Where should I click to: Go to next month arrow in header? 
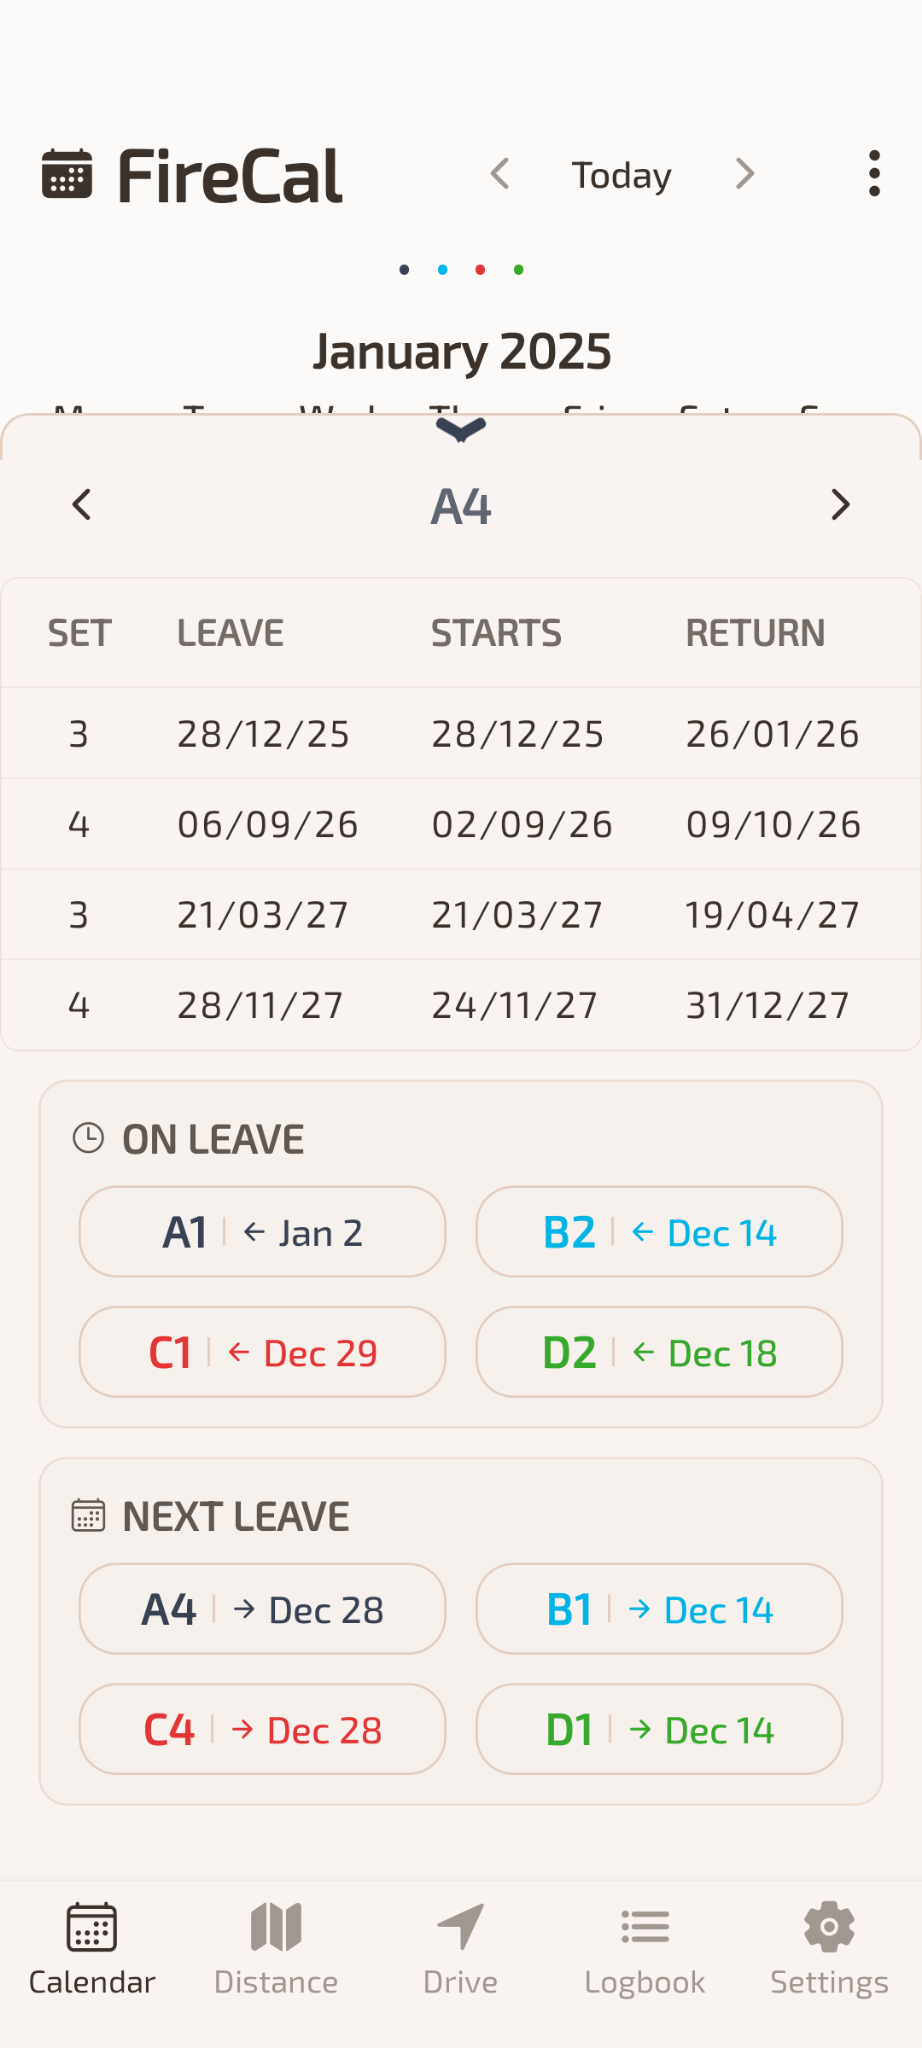744,174
